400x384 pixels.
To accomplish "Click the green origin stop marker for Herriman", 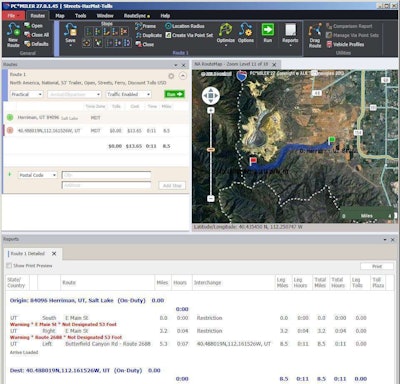I will pos(10,117).
